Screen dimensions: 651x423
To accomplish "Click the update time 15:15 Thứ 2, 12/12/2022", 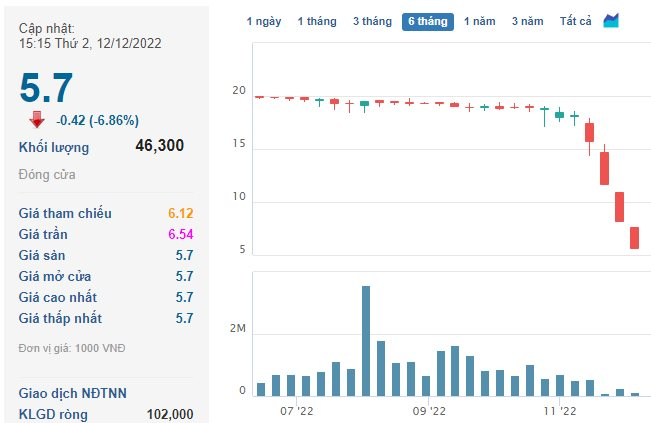I will (90, 44).
